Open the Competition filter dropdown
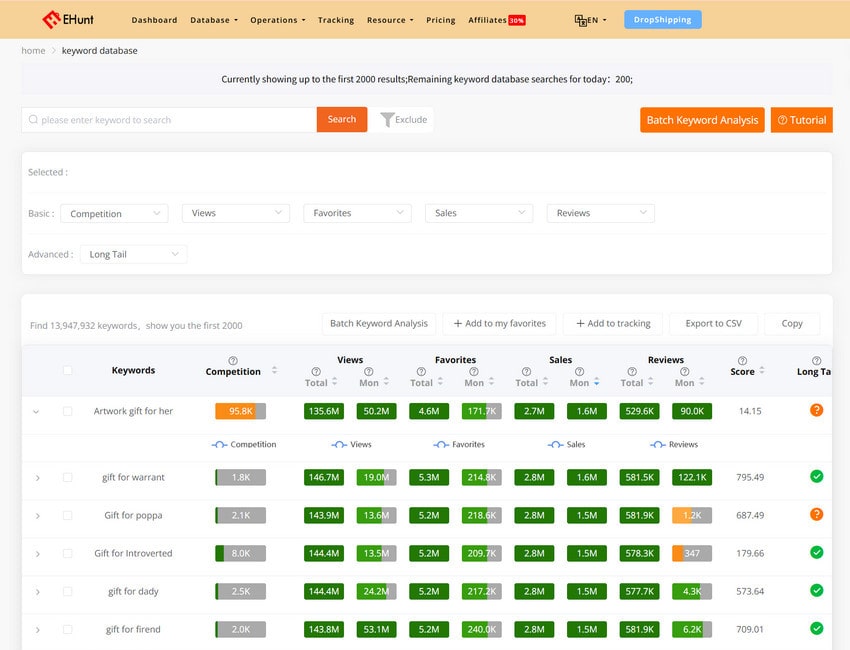Viewport: 850px width, 650px height. [113, 213]
